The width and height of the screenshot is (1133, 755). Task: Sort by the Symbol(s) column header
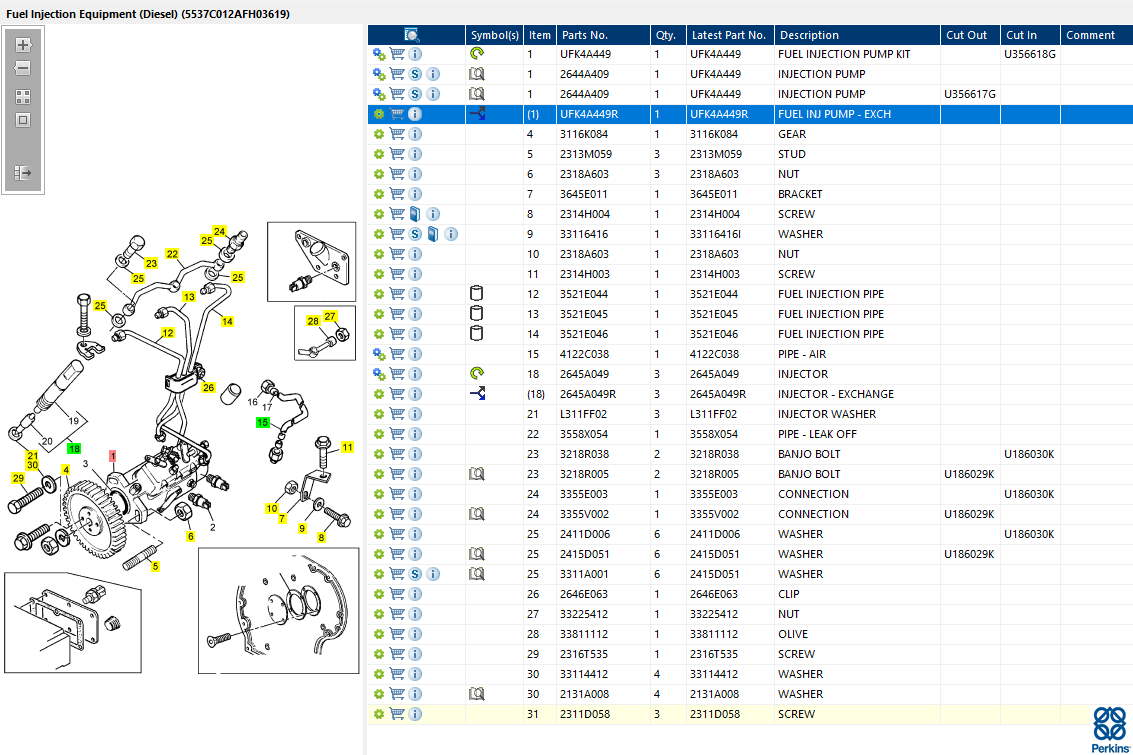coord(494,35)
